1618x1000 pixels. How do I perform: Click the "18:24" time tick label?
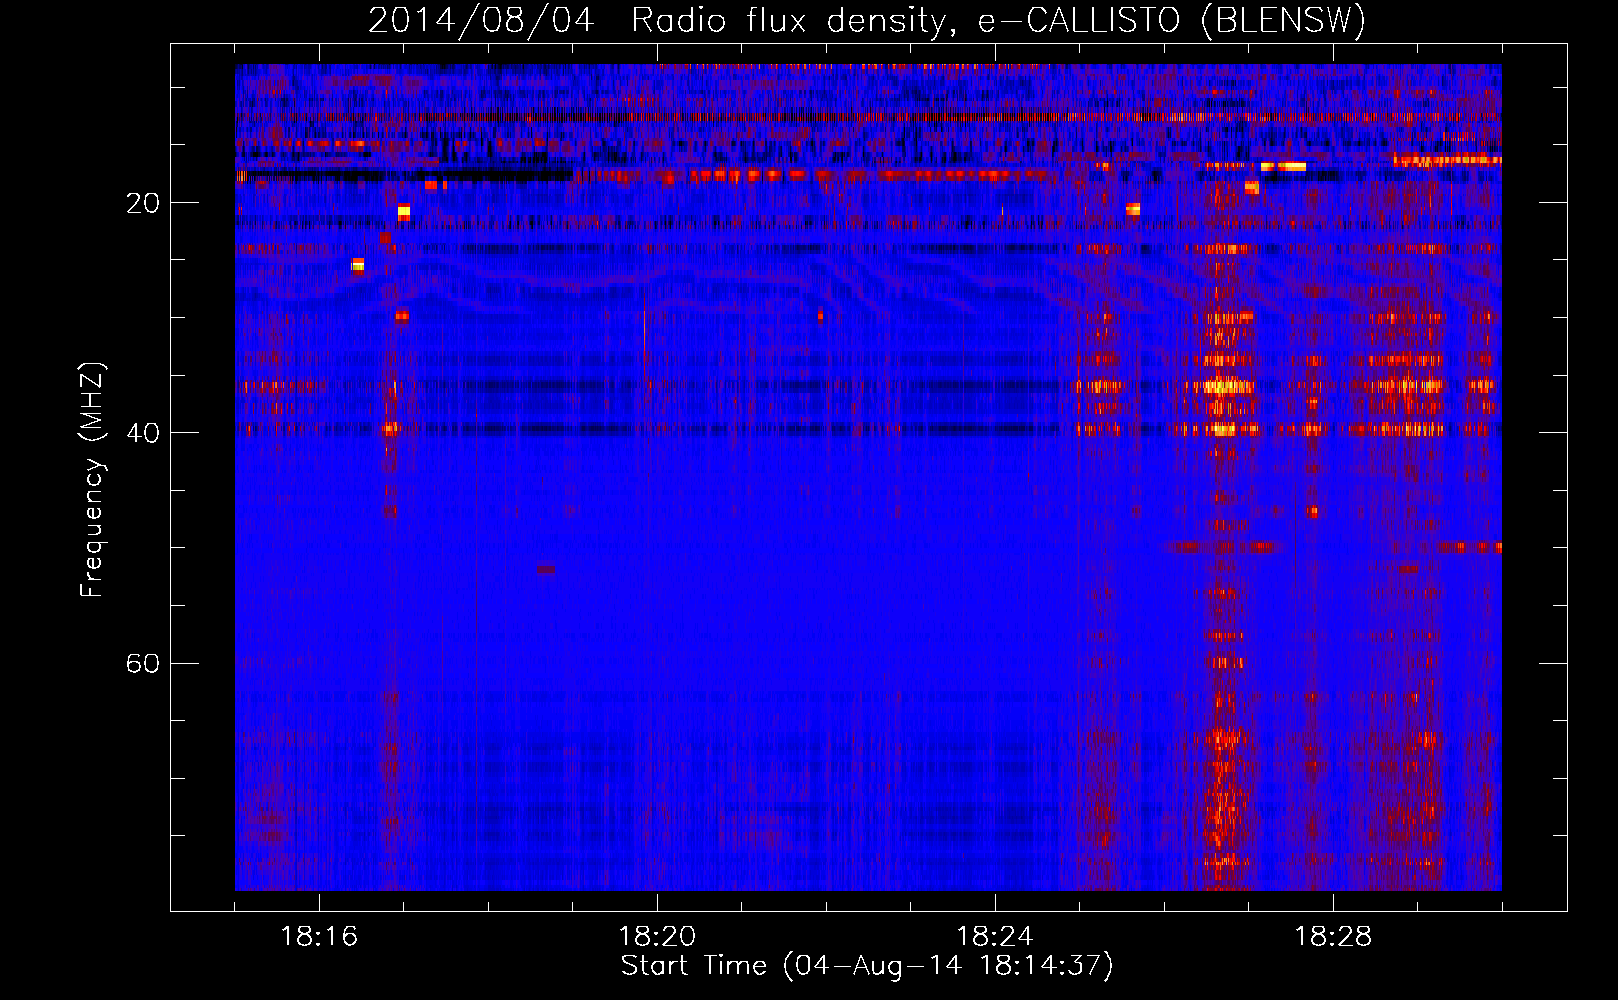click(x=995, y=936)
